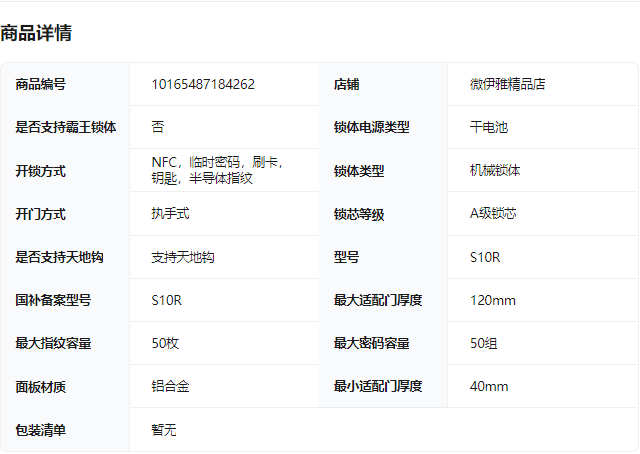The width and height of the screenshot is (640, 454).
Task: Select the 支持天地钩 value
Action: pos(183,257)
